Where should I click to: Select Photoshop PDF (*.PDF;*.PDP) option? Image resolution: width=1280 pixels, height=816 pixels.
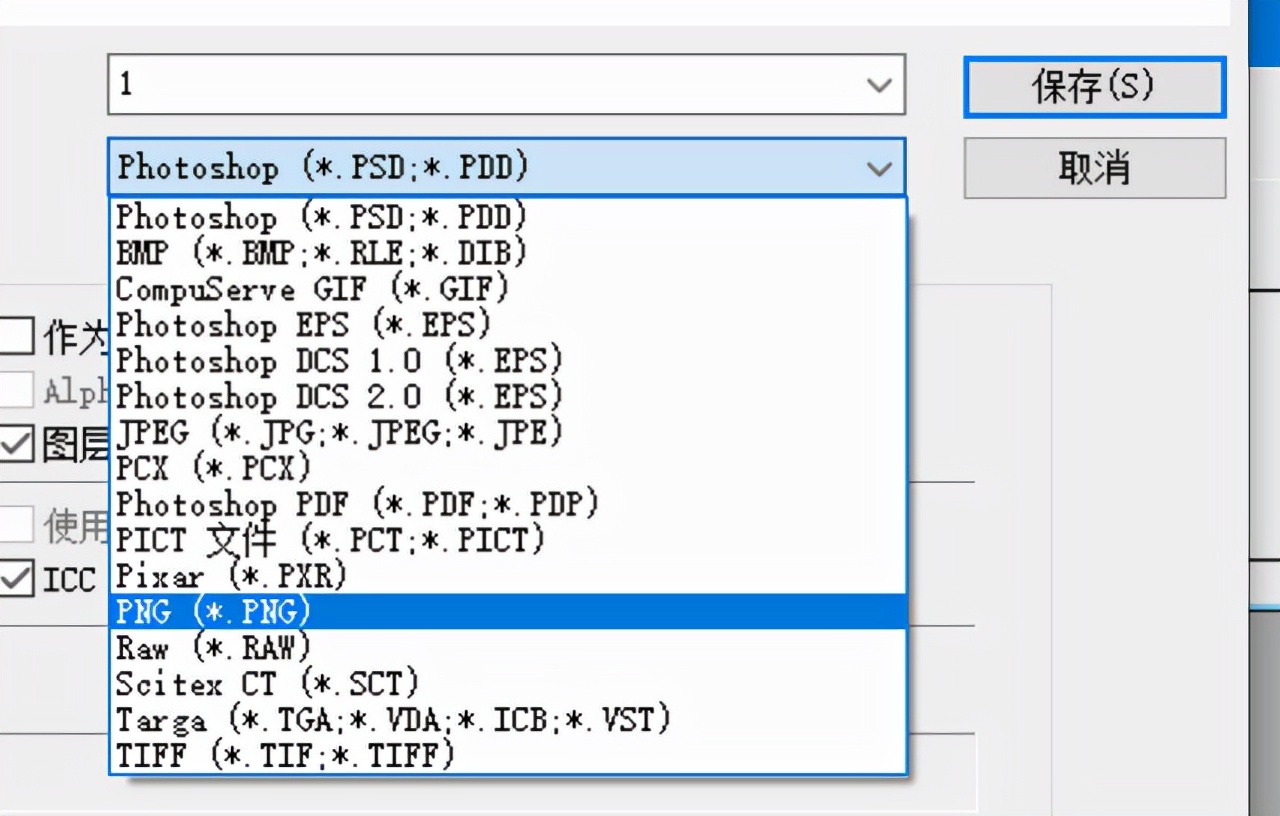coord(508,503)
